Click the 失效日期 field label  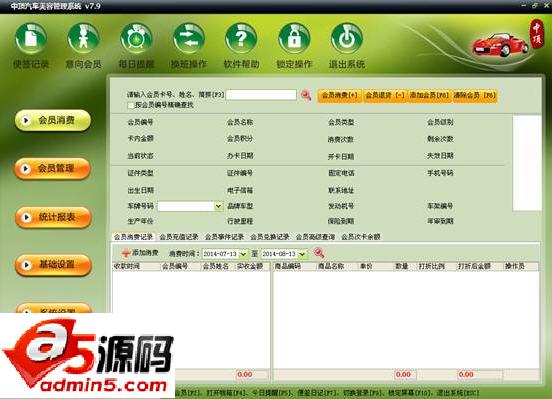(440, 156)
